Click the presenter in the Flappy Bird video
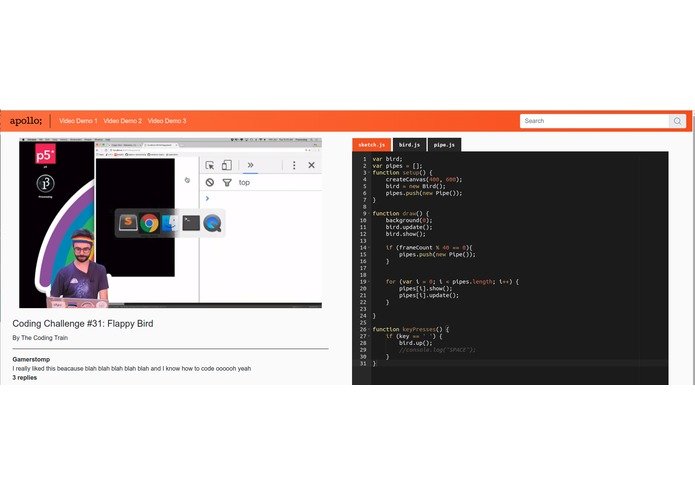695x494 pixels. [x=81, y=266]
